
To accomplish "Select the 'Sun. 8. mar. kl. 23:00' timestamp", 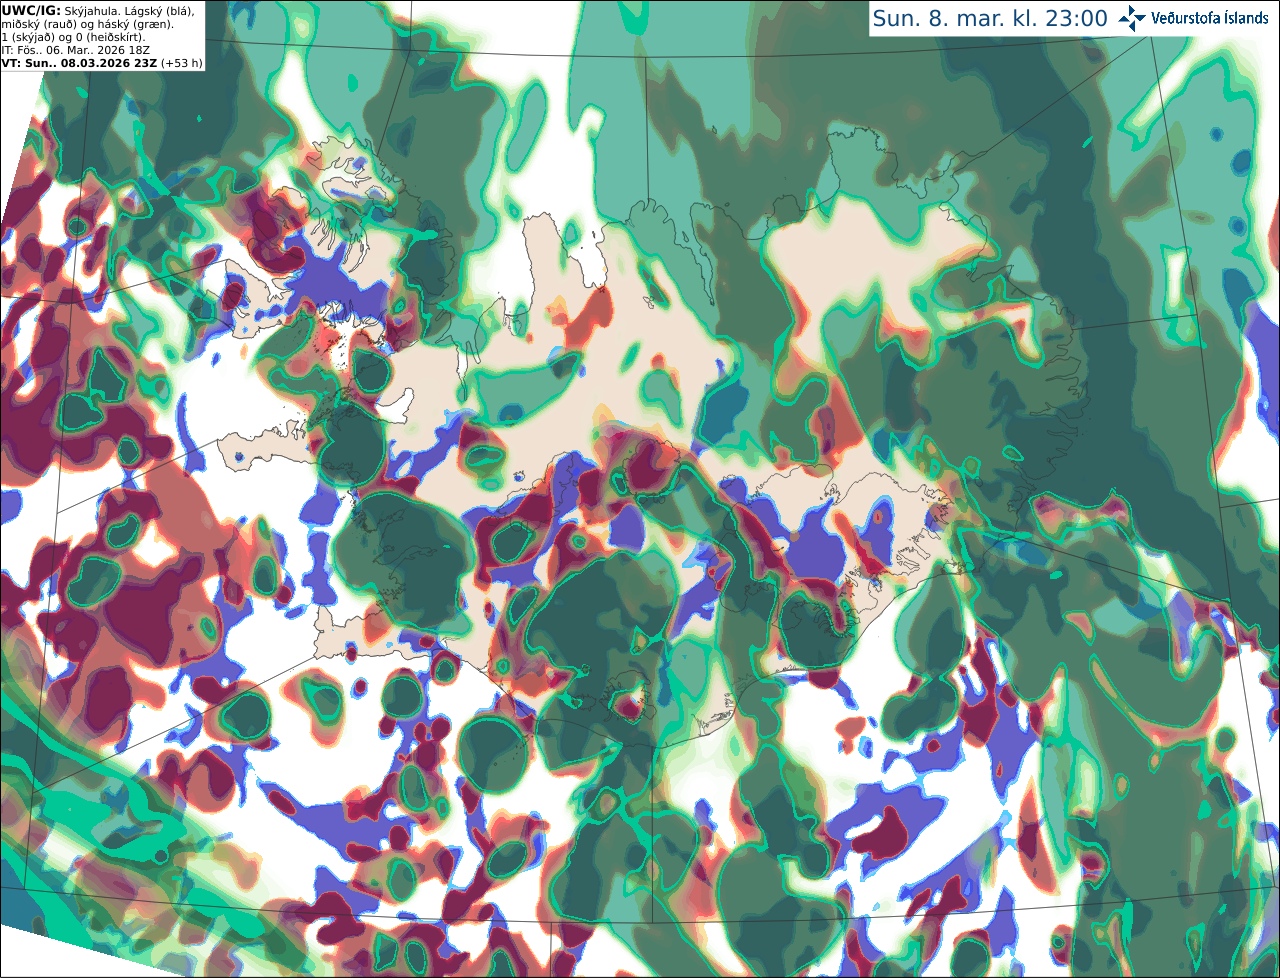I will tap(990, 18).
